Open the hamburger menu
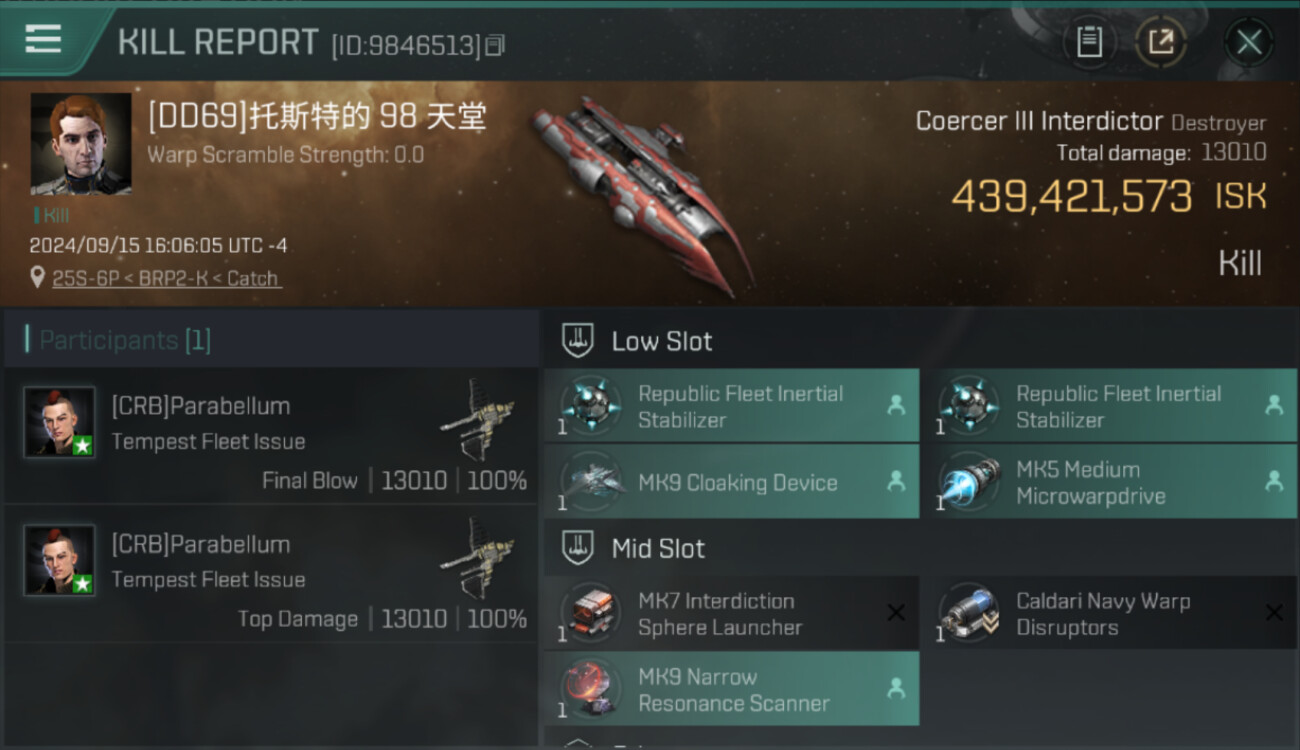 coord(43,39)
